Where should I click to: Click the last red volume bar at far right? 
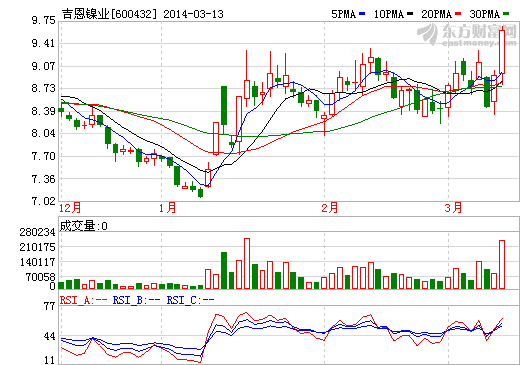tap(502, 264)
